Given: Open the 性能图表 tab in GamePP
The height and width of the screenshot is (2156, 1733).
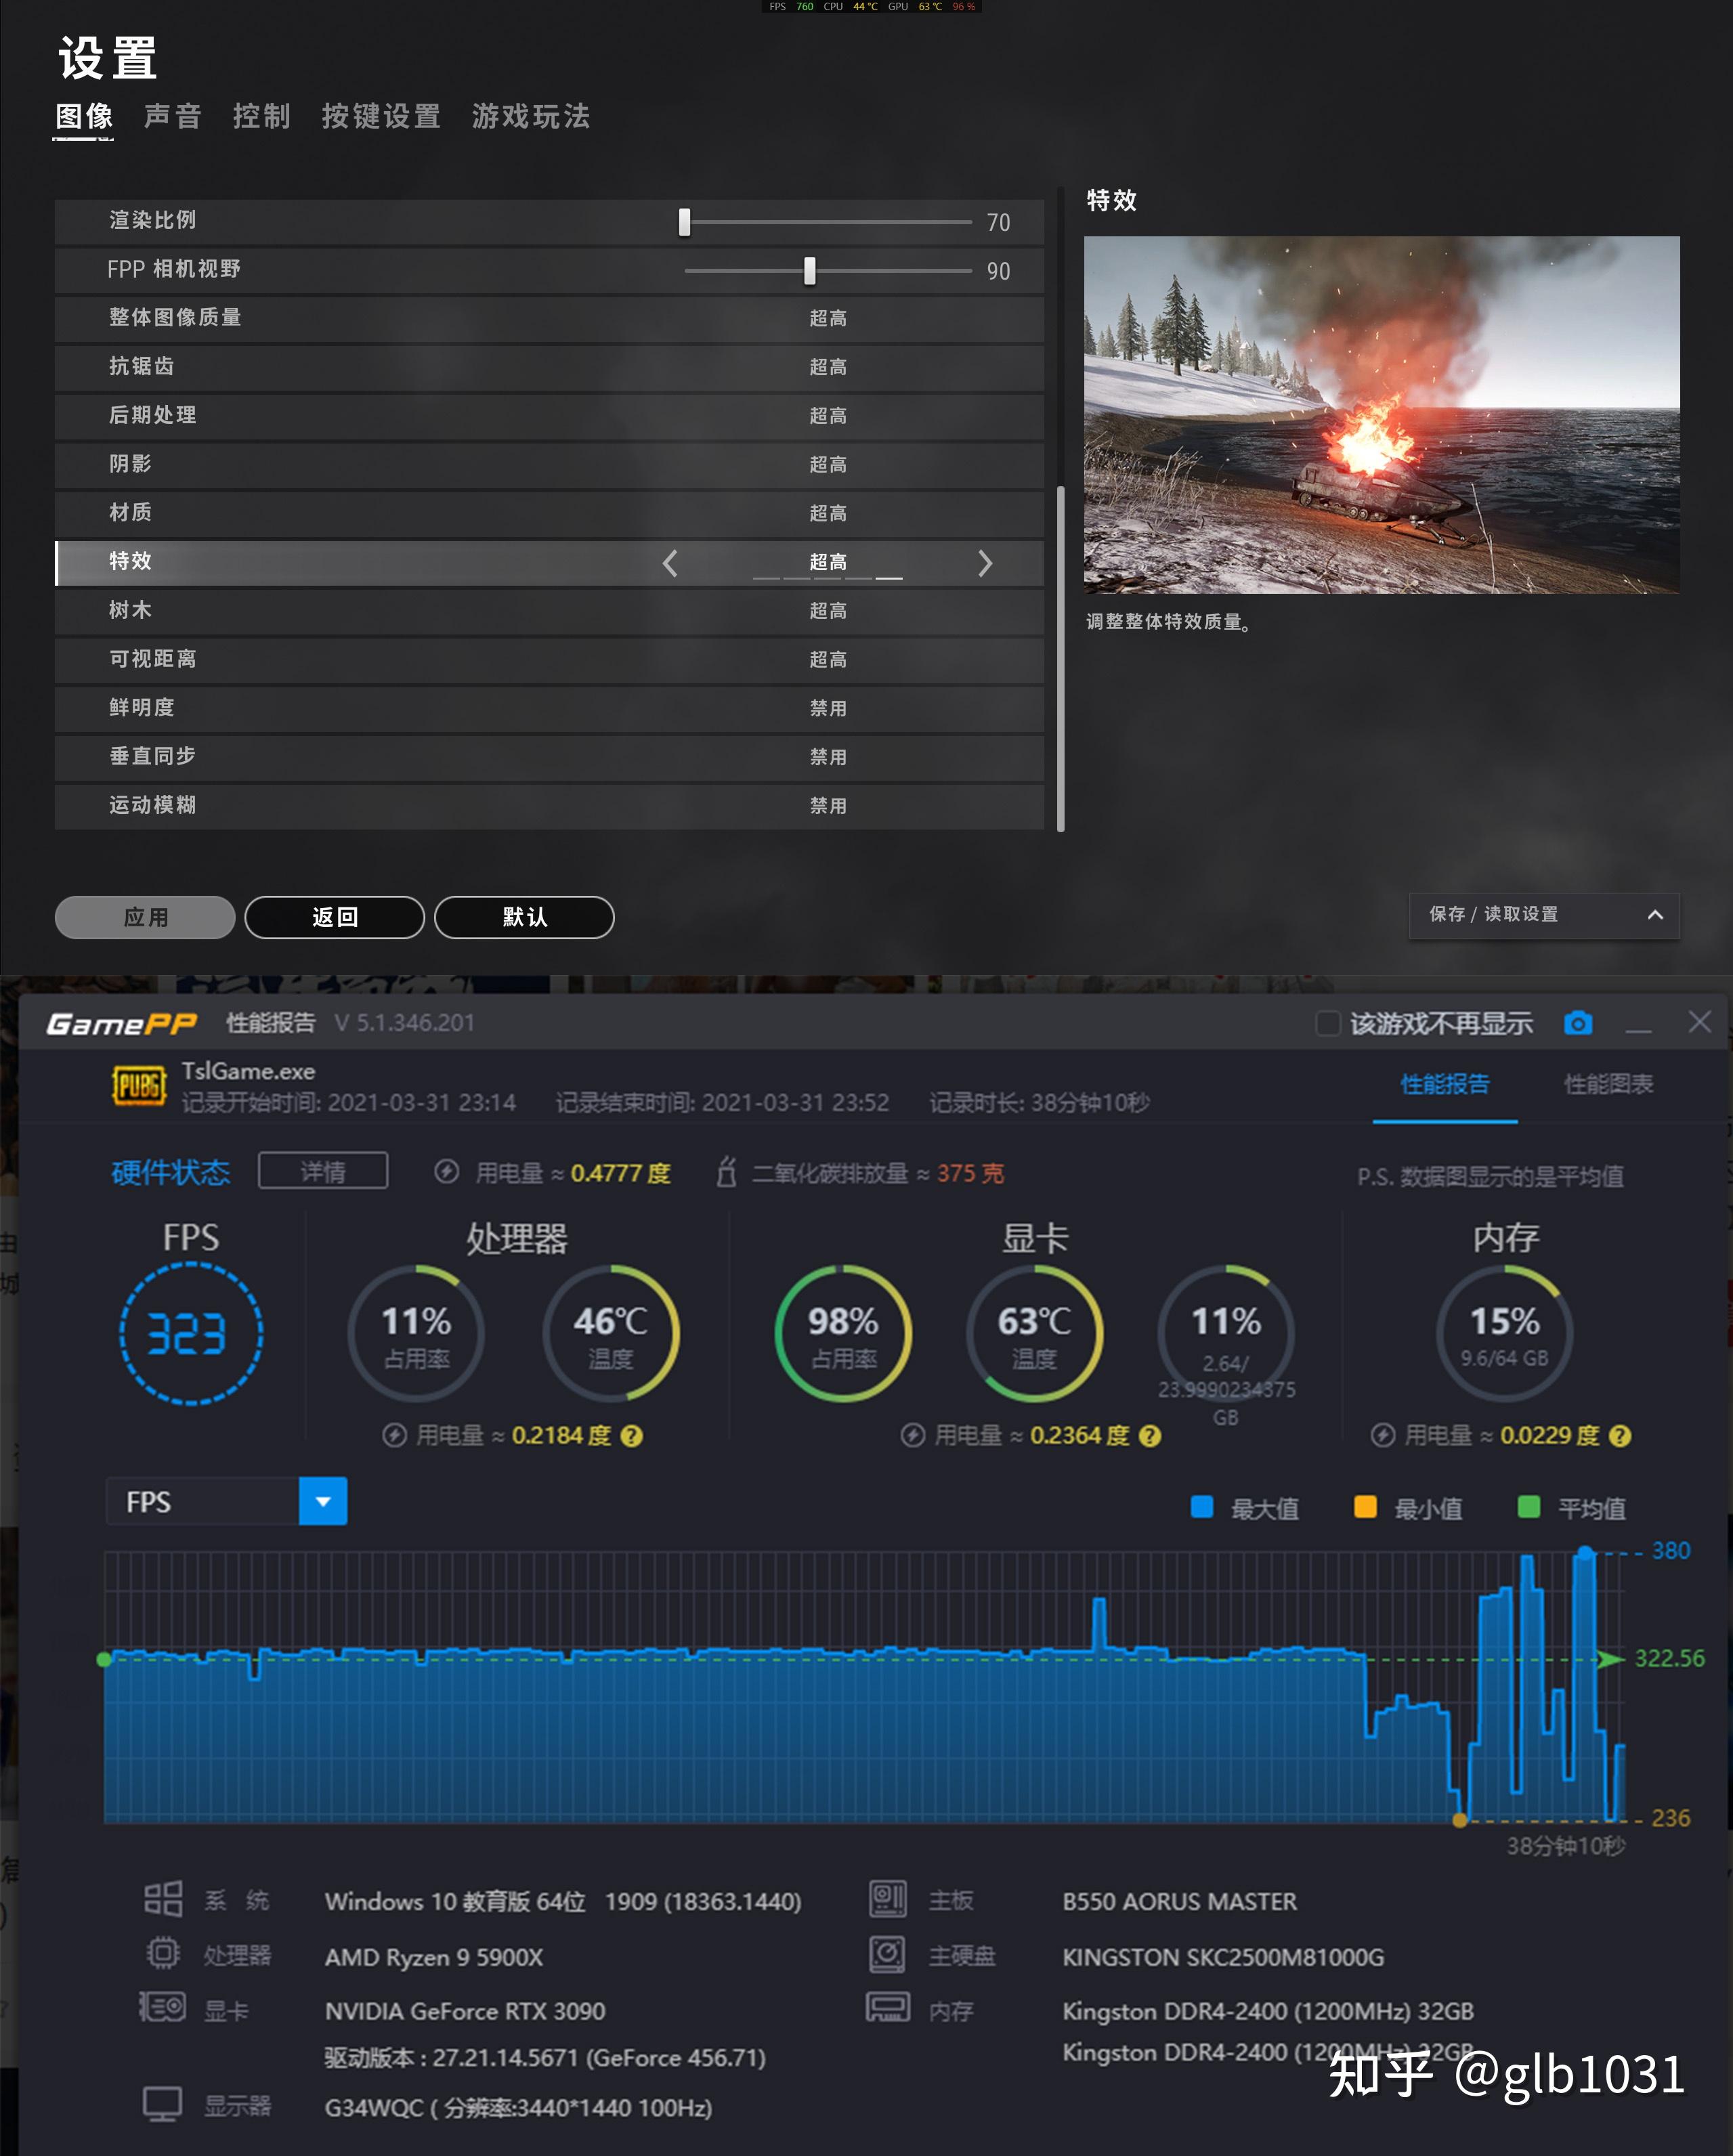Looking at the screenshot, I should [x=1608, y=1084].
